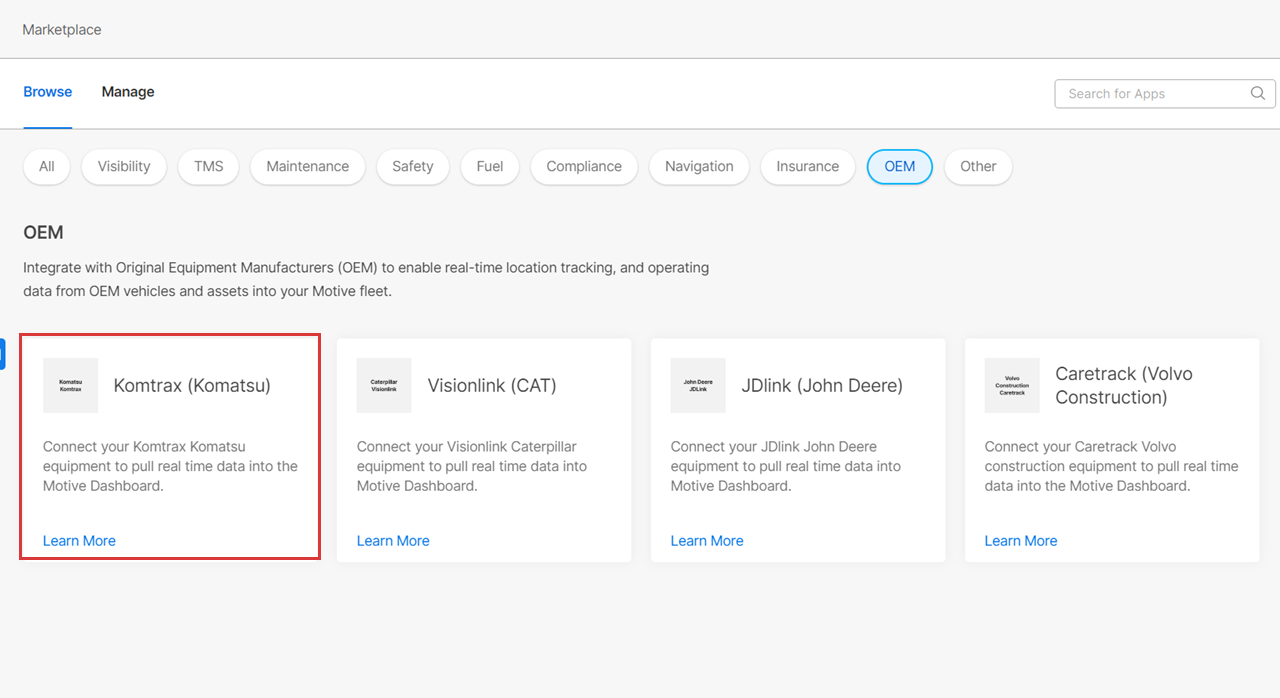The width and height of the screenshot is (1280, 698).
Task: Click the JDlink (John Deere) card title
Action: pos(822,385)
